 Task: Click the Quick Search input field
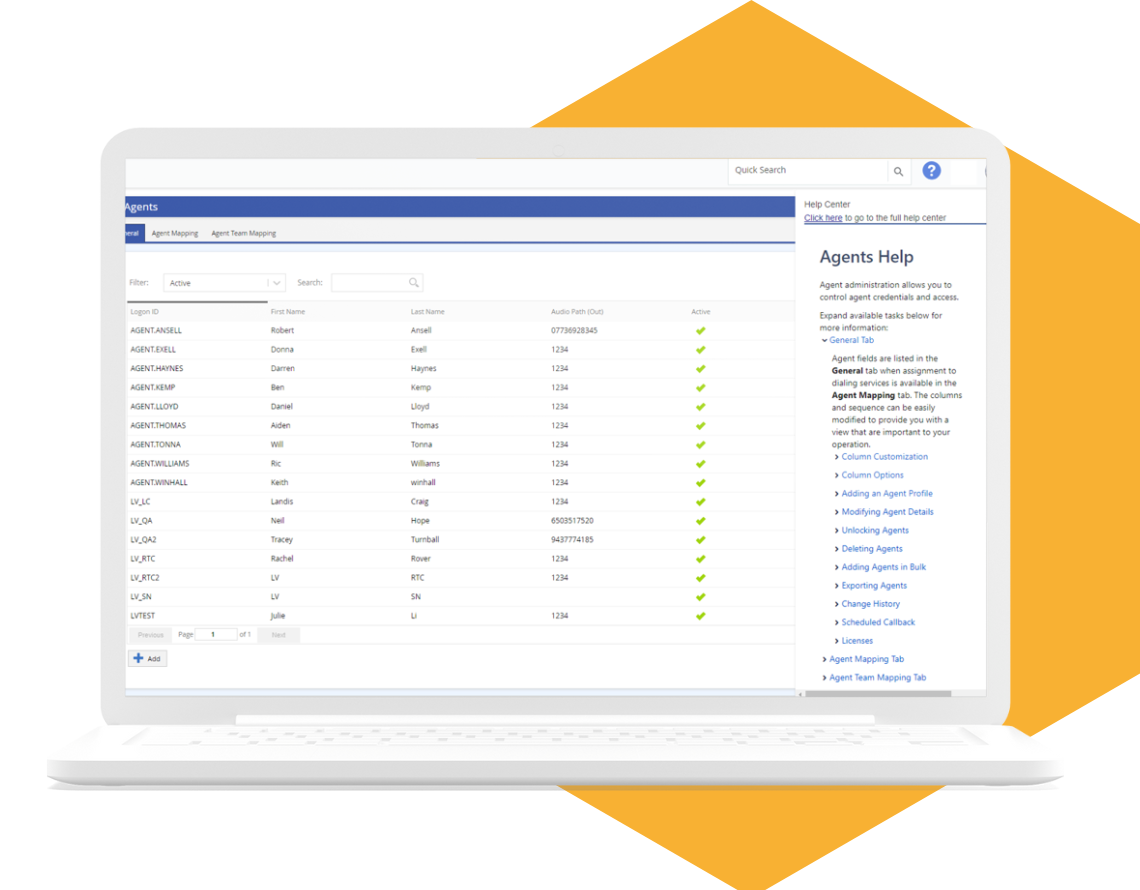click(x=807, y=171)
